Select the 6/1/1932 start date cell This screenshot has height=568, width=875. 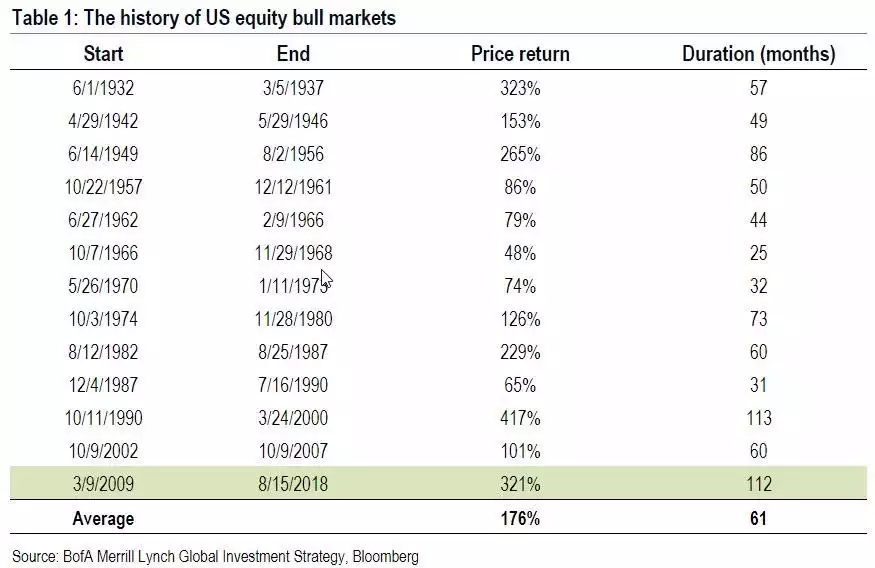tap(103, 88)
